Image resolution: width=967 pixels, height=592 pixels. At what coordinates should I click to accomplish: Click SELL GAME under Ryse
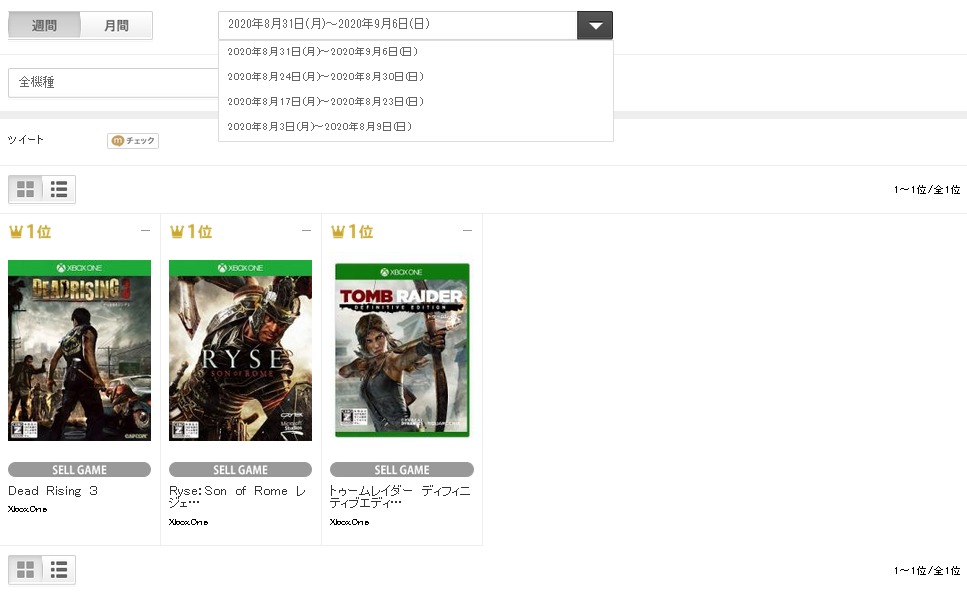click(241, 470)
